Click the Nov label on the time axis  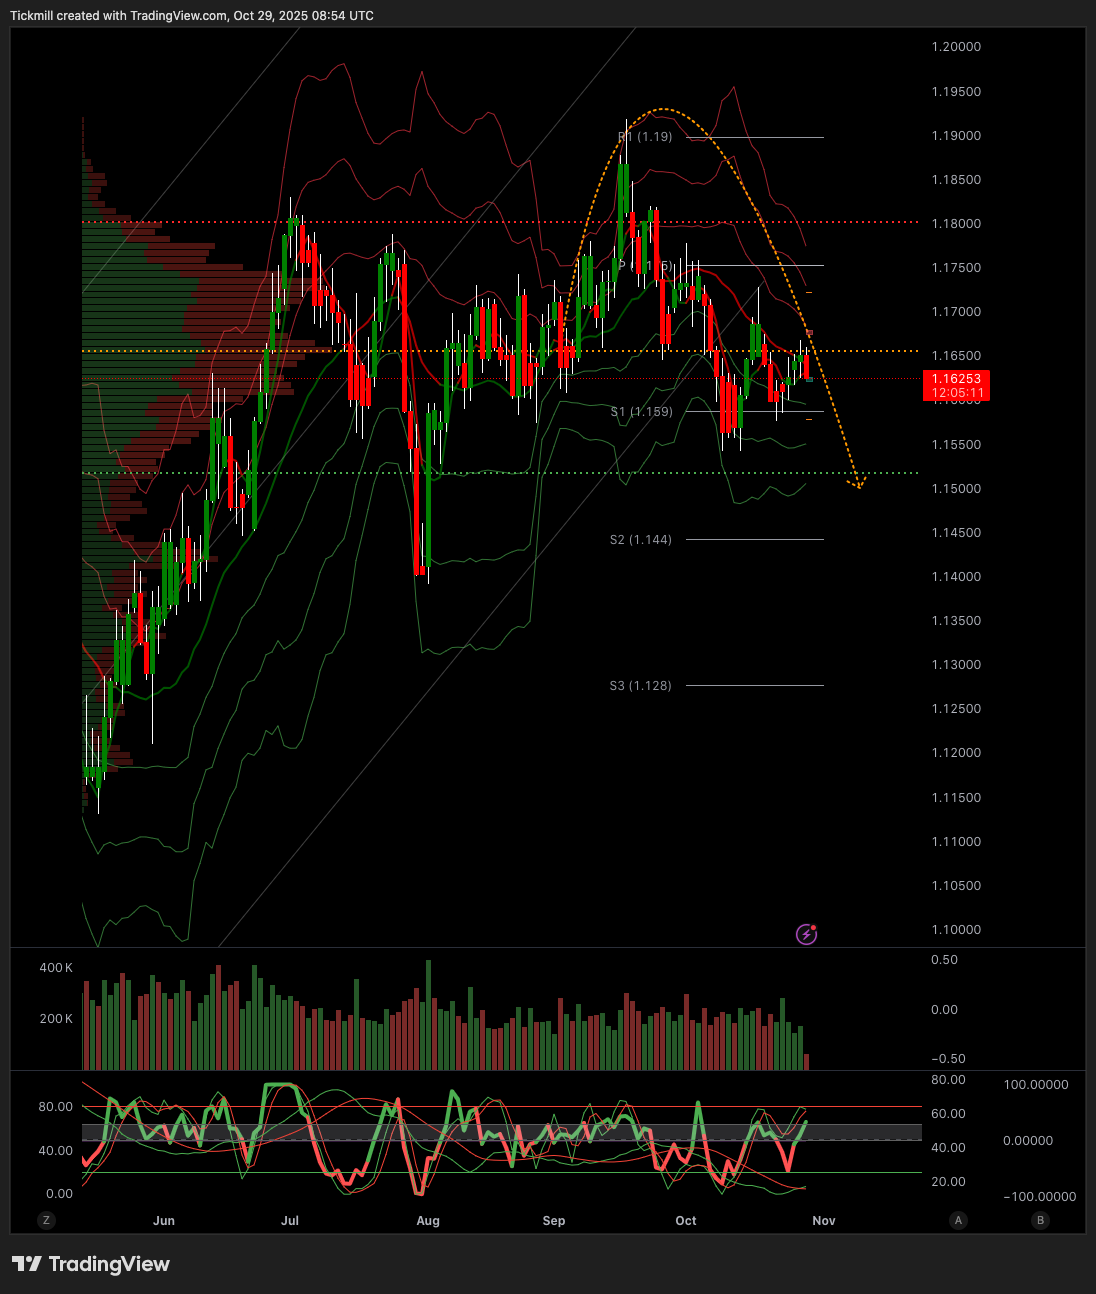coord(823,1221)
